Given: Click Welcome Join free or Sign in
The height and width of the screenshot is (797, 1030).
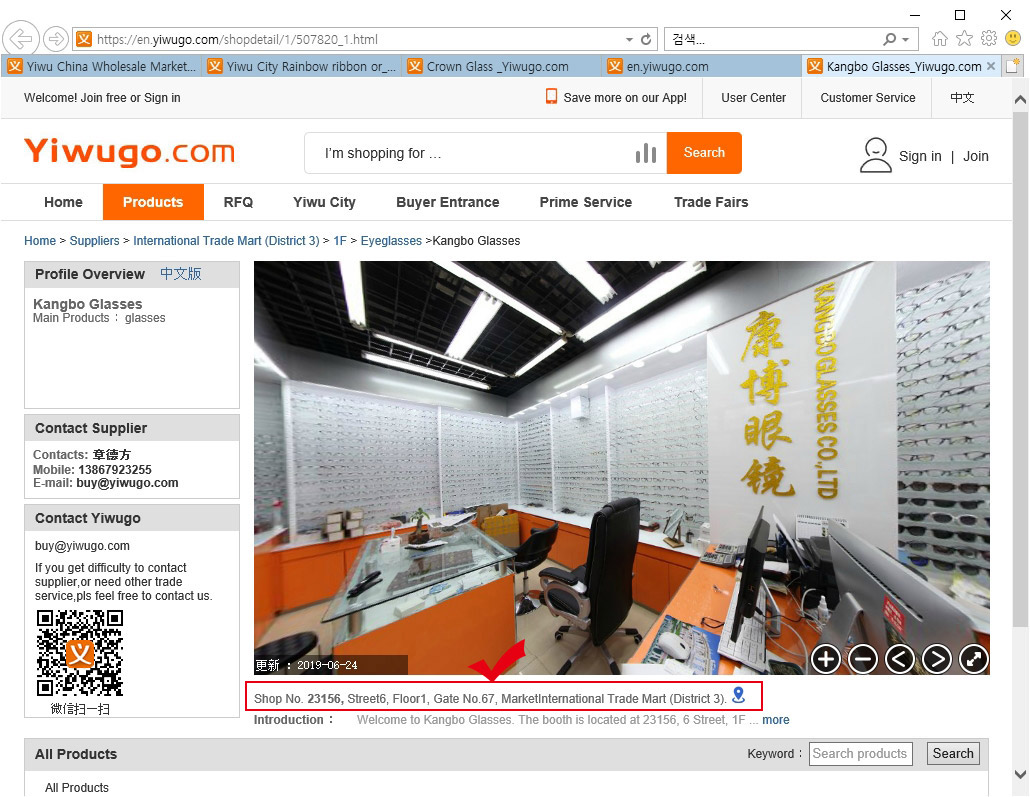Looking at the screenshot, I should [102, 98].
